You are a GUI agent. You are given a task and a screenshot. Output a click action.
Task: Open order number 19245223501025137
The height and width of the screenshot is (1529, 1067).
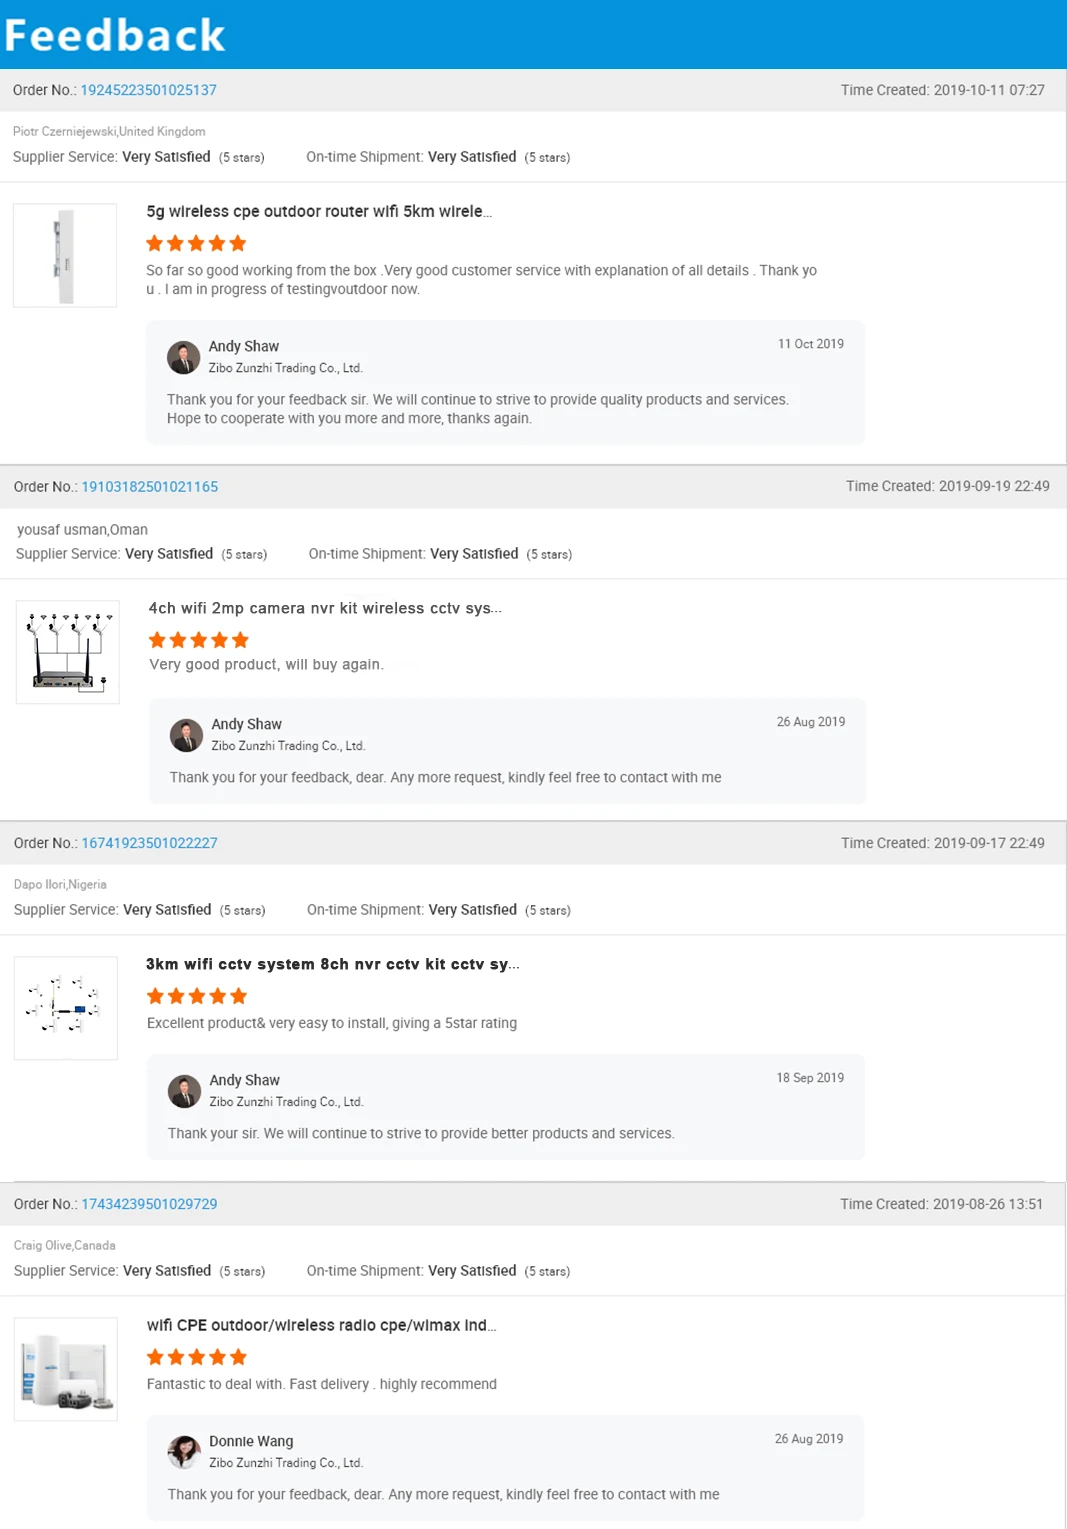click(x=148, y=90)
